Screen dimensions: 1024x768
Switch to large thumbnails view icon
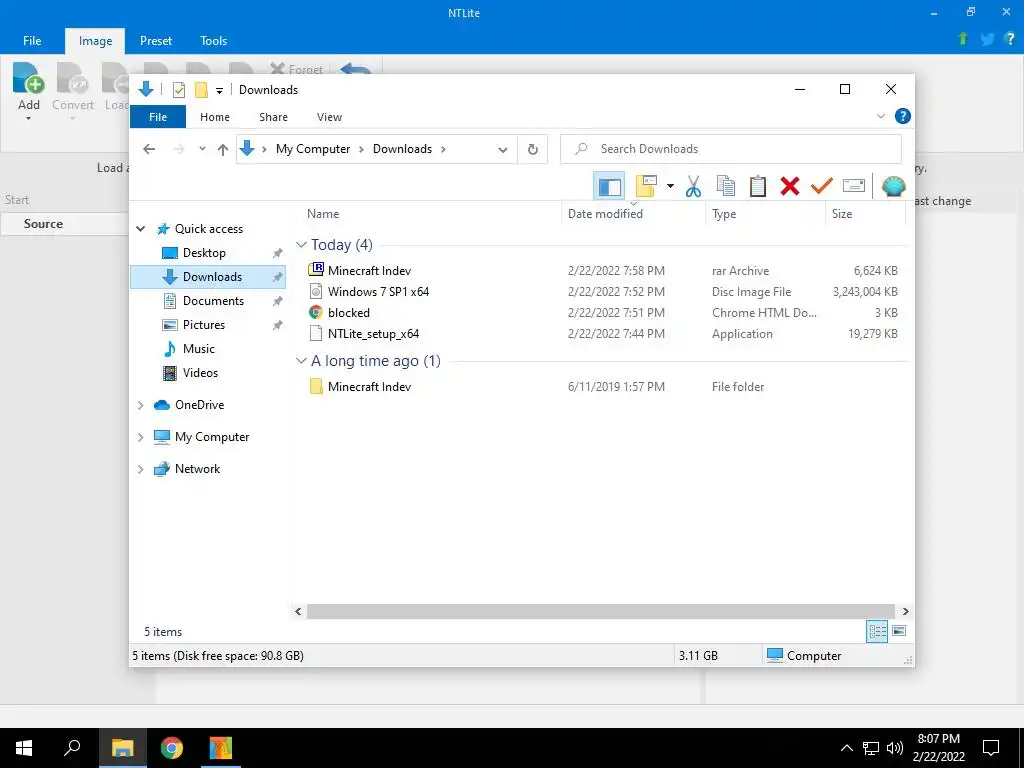tap(899, 631)
